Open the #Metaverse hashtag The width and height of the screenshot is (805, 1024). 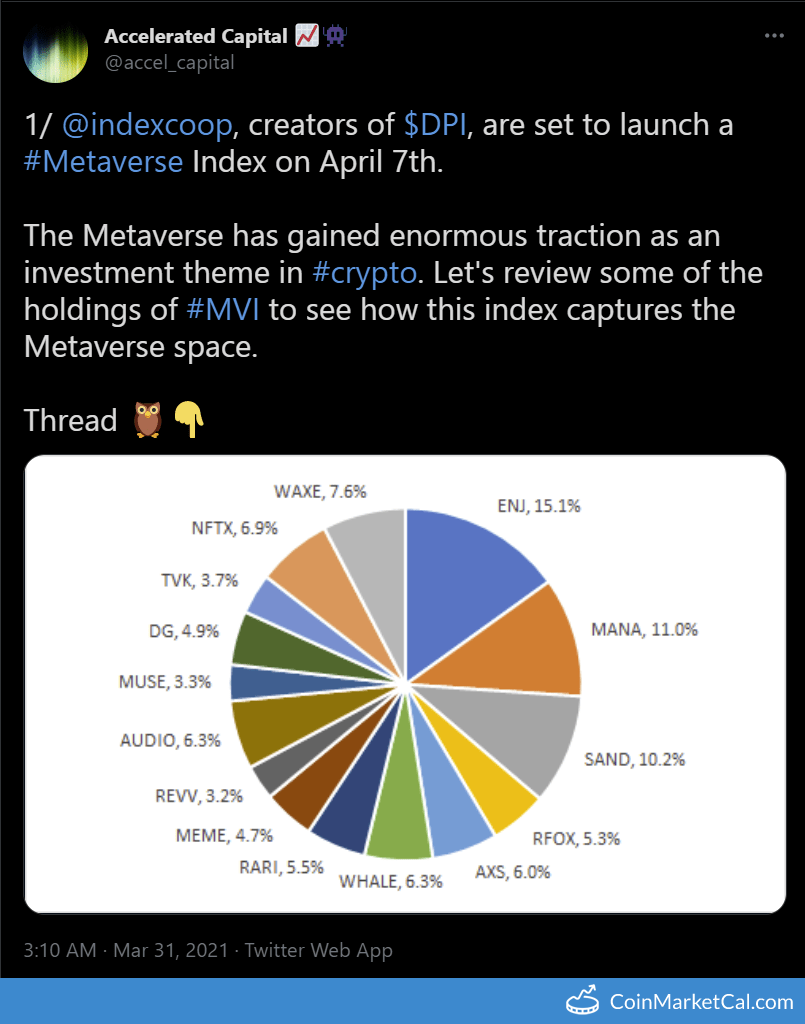pos(103,161)
